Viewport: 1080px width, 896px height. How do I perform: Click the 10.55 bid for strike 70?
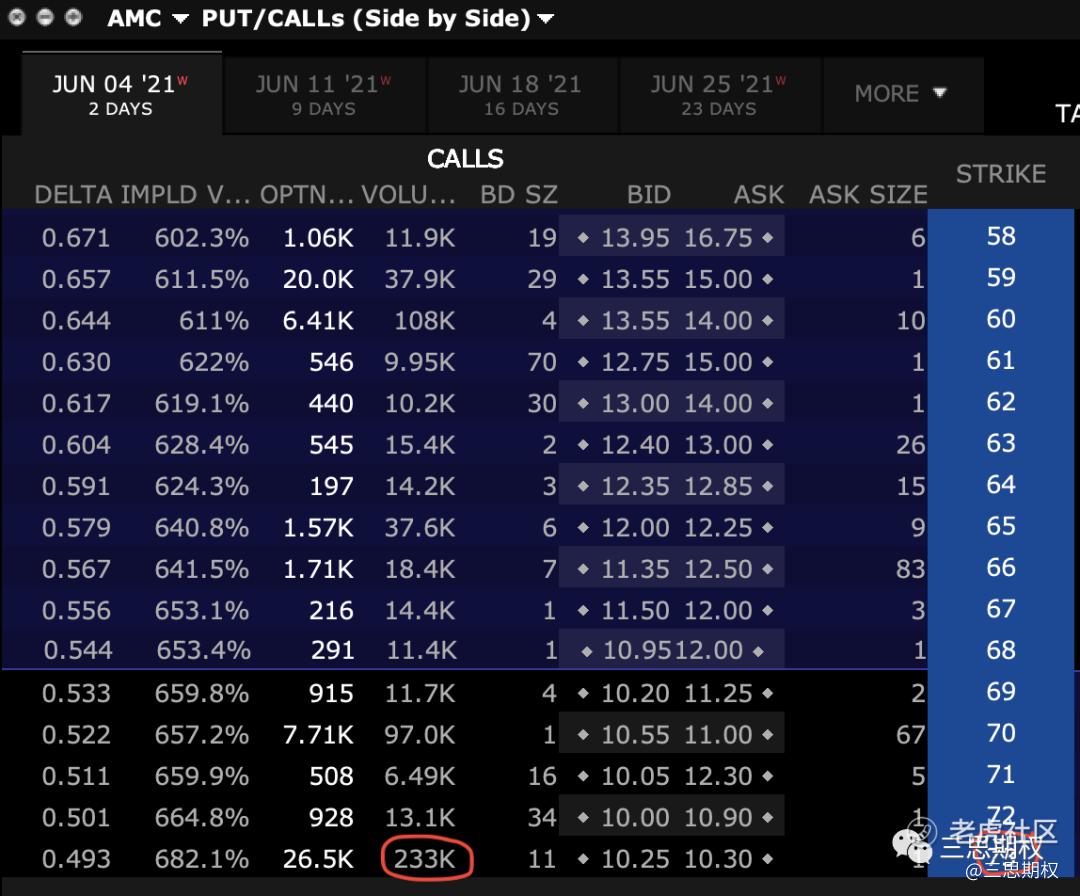click(635, 735)
